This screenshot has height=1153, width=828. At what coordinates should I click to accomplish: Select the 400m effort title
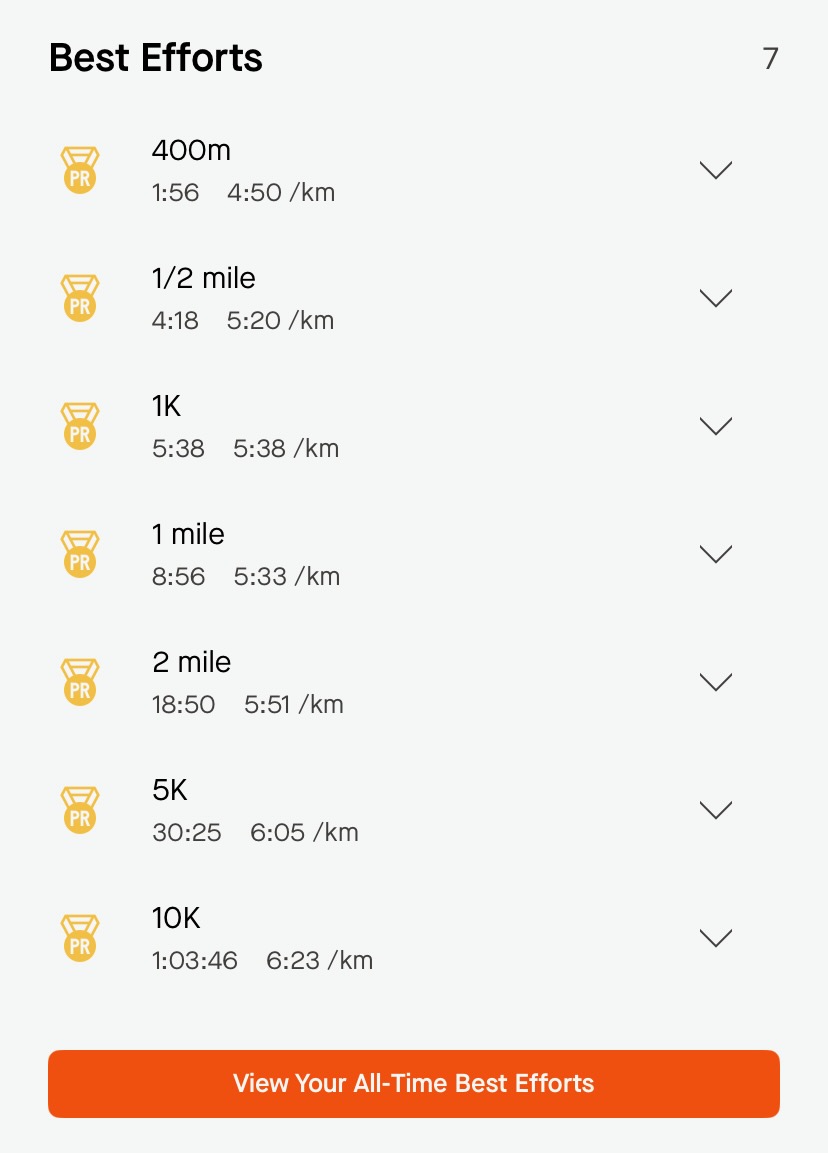pos(191,150)
